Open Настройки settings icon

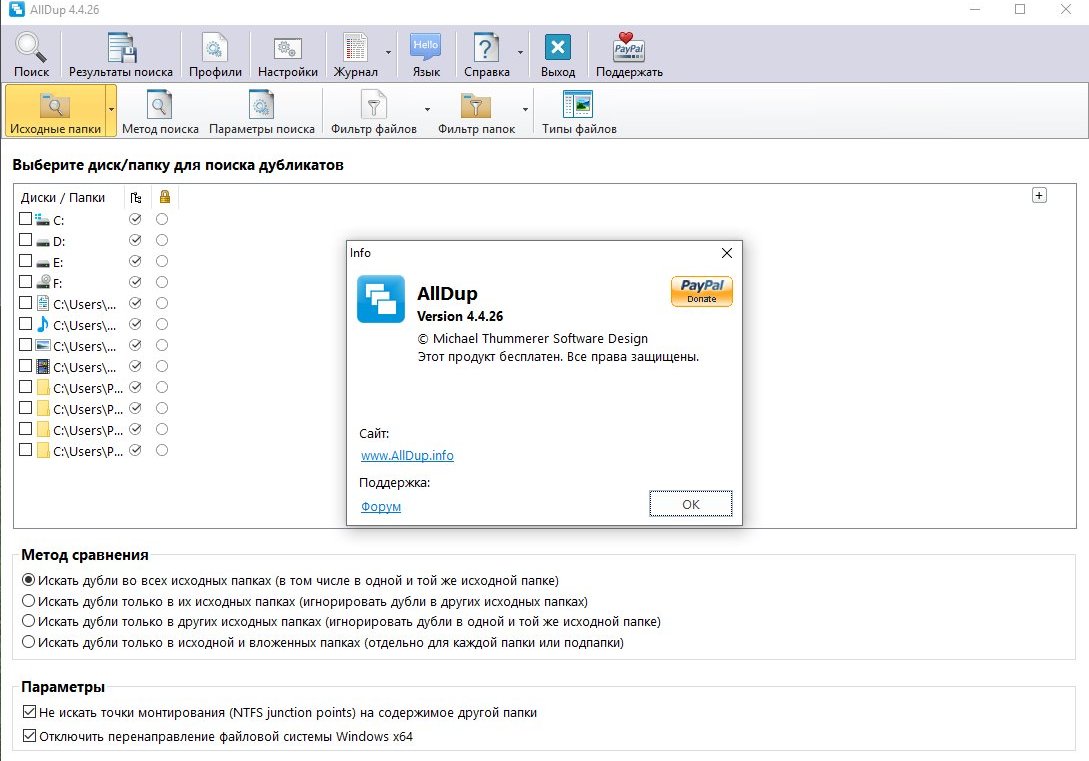[288, 55]
